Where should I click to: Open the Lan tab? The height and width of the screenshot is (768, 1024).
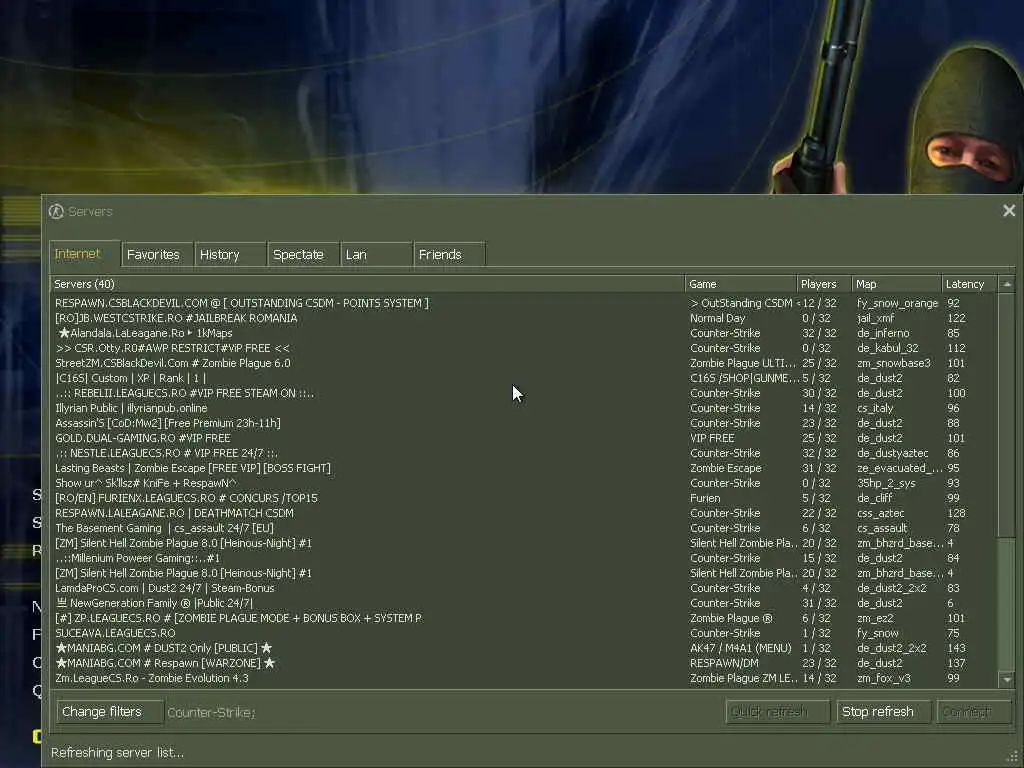[376, 254]
